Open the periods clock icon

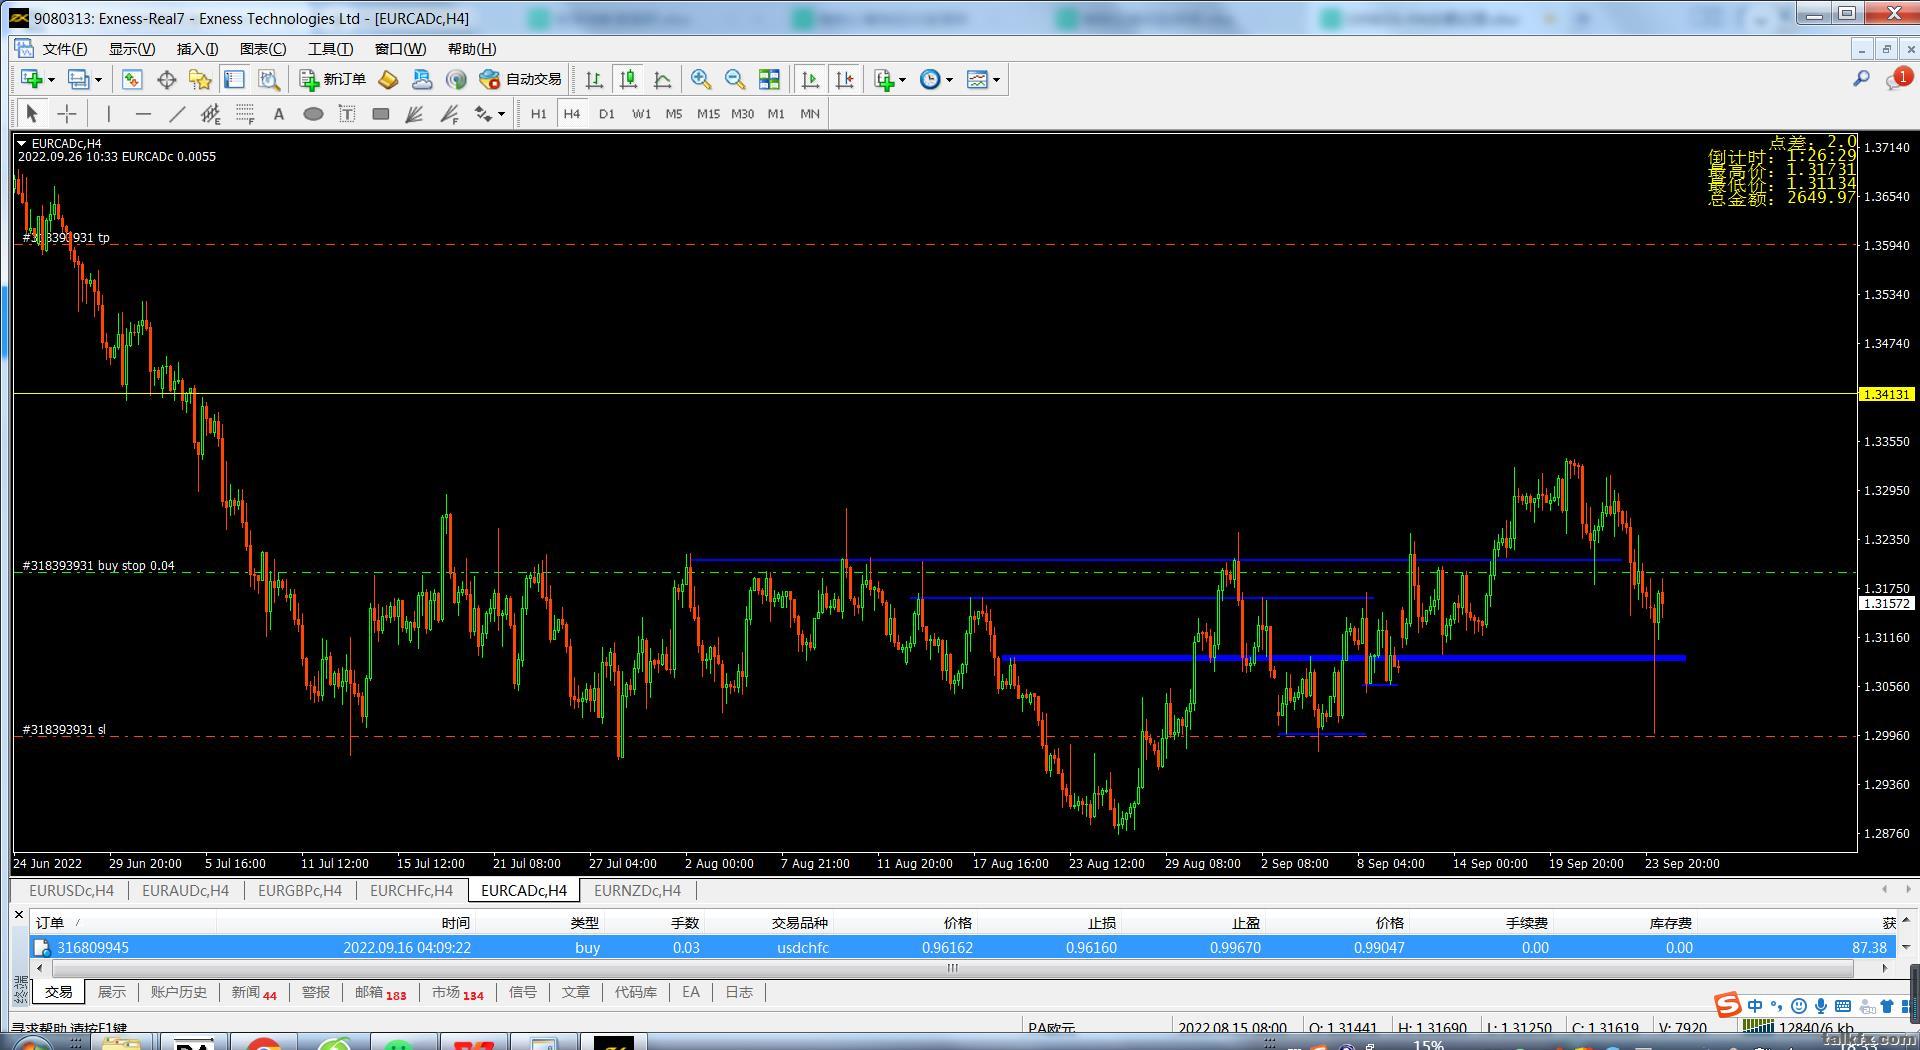(930, 79)
